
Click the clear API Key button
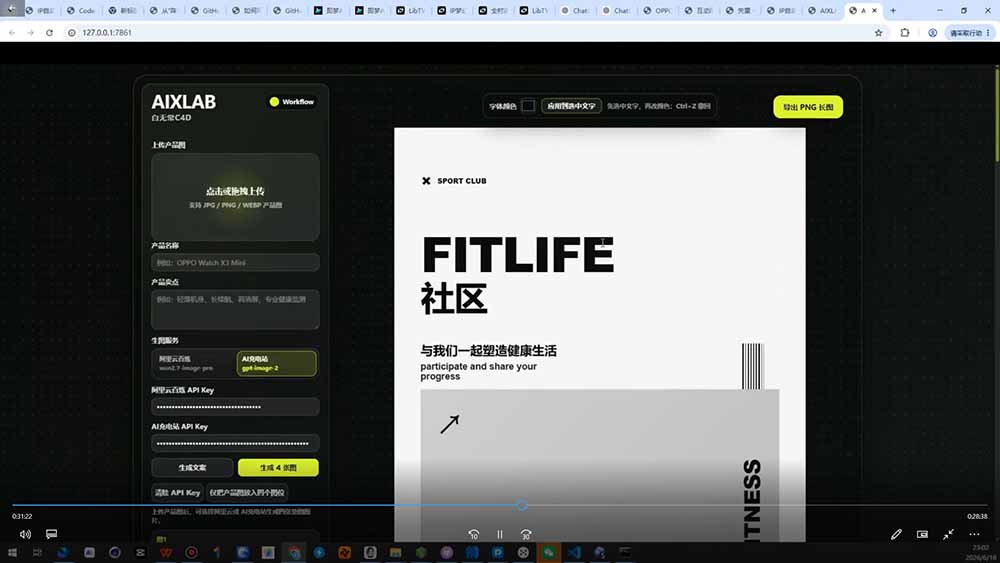pyautogui.click(x=177, y=492)
